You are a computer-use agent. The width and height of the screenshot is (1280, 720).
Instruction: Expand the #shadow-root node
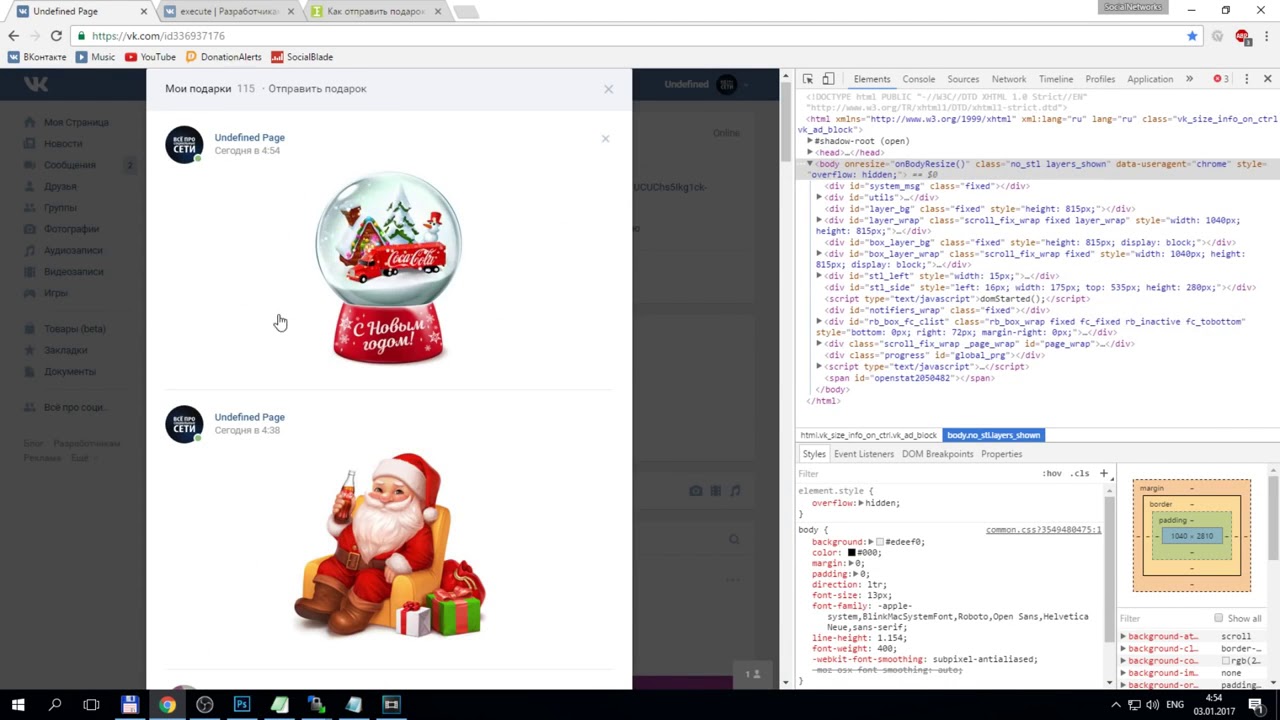coord(811,141)
